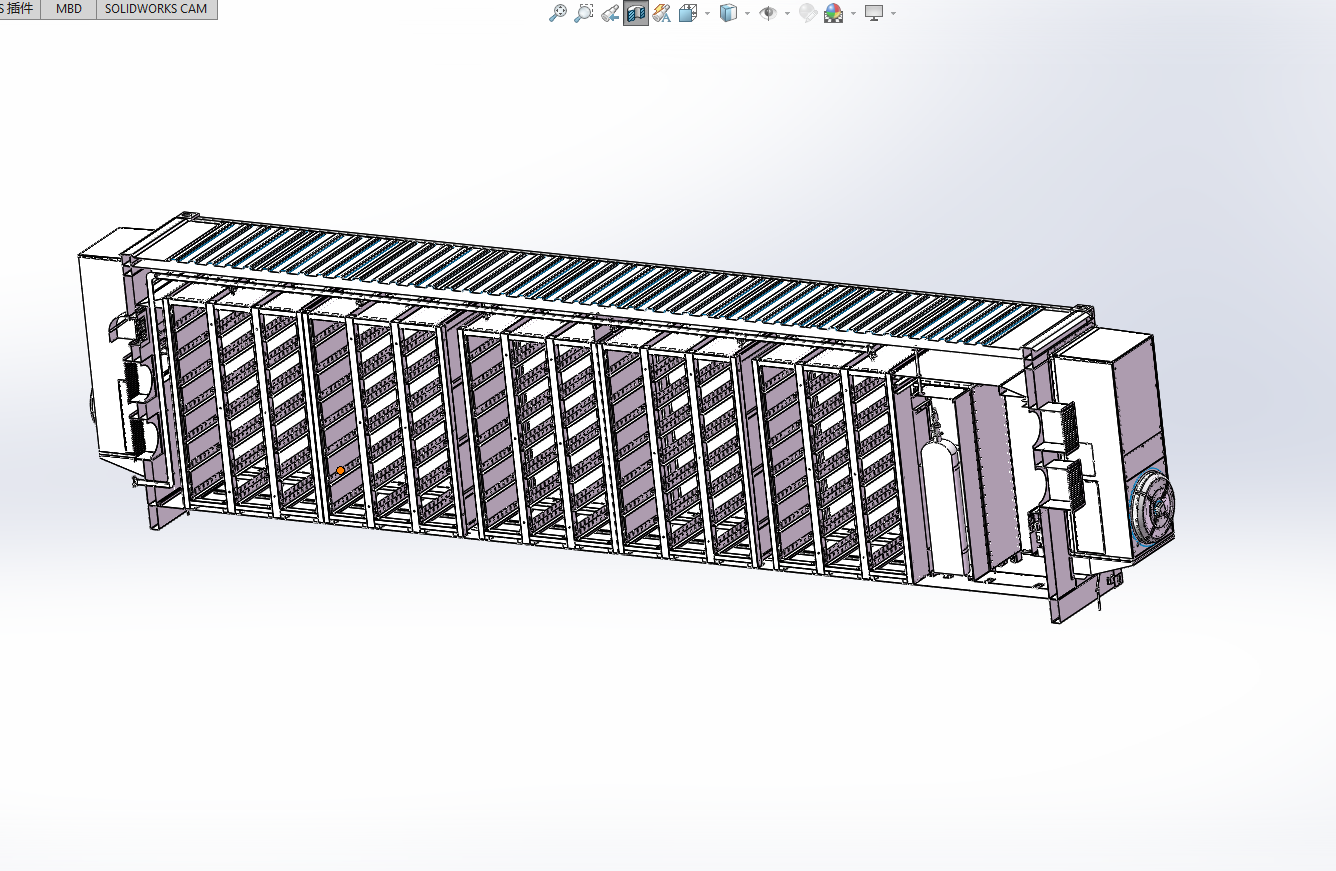This screenshot has height=871, width=1336.
Task: Switch to the MBD tab
Action: (69, 9)
